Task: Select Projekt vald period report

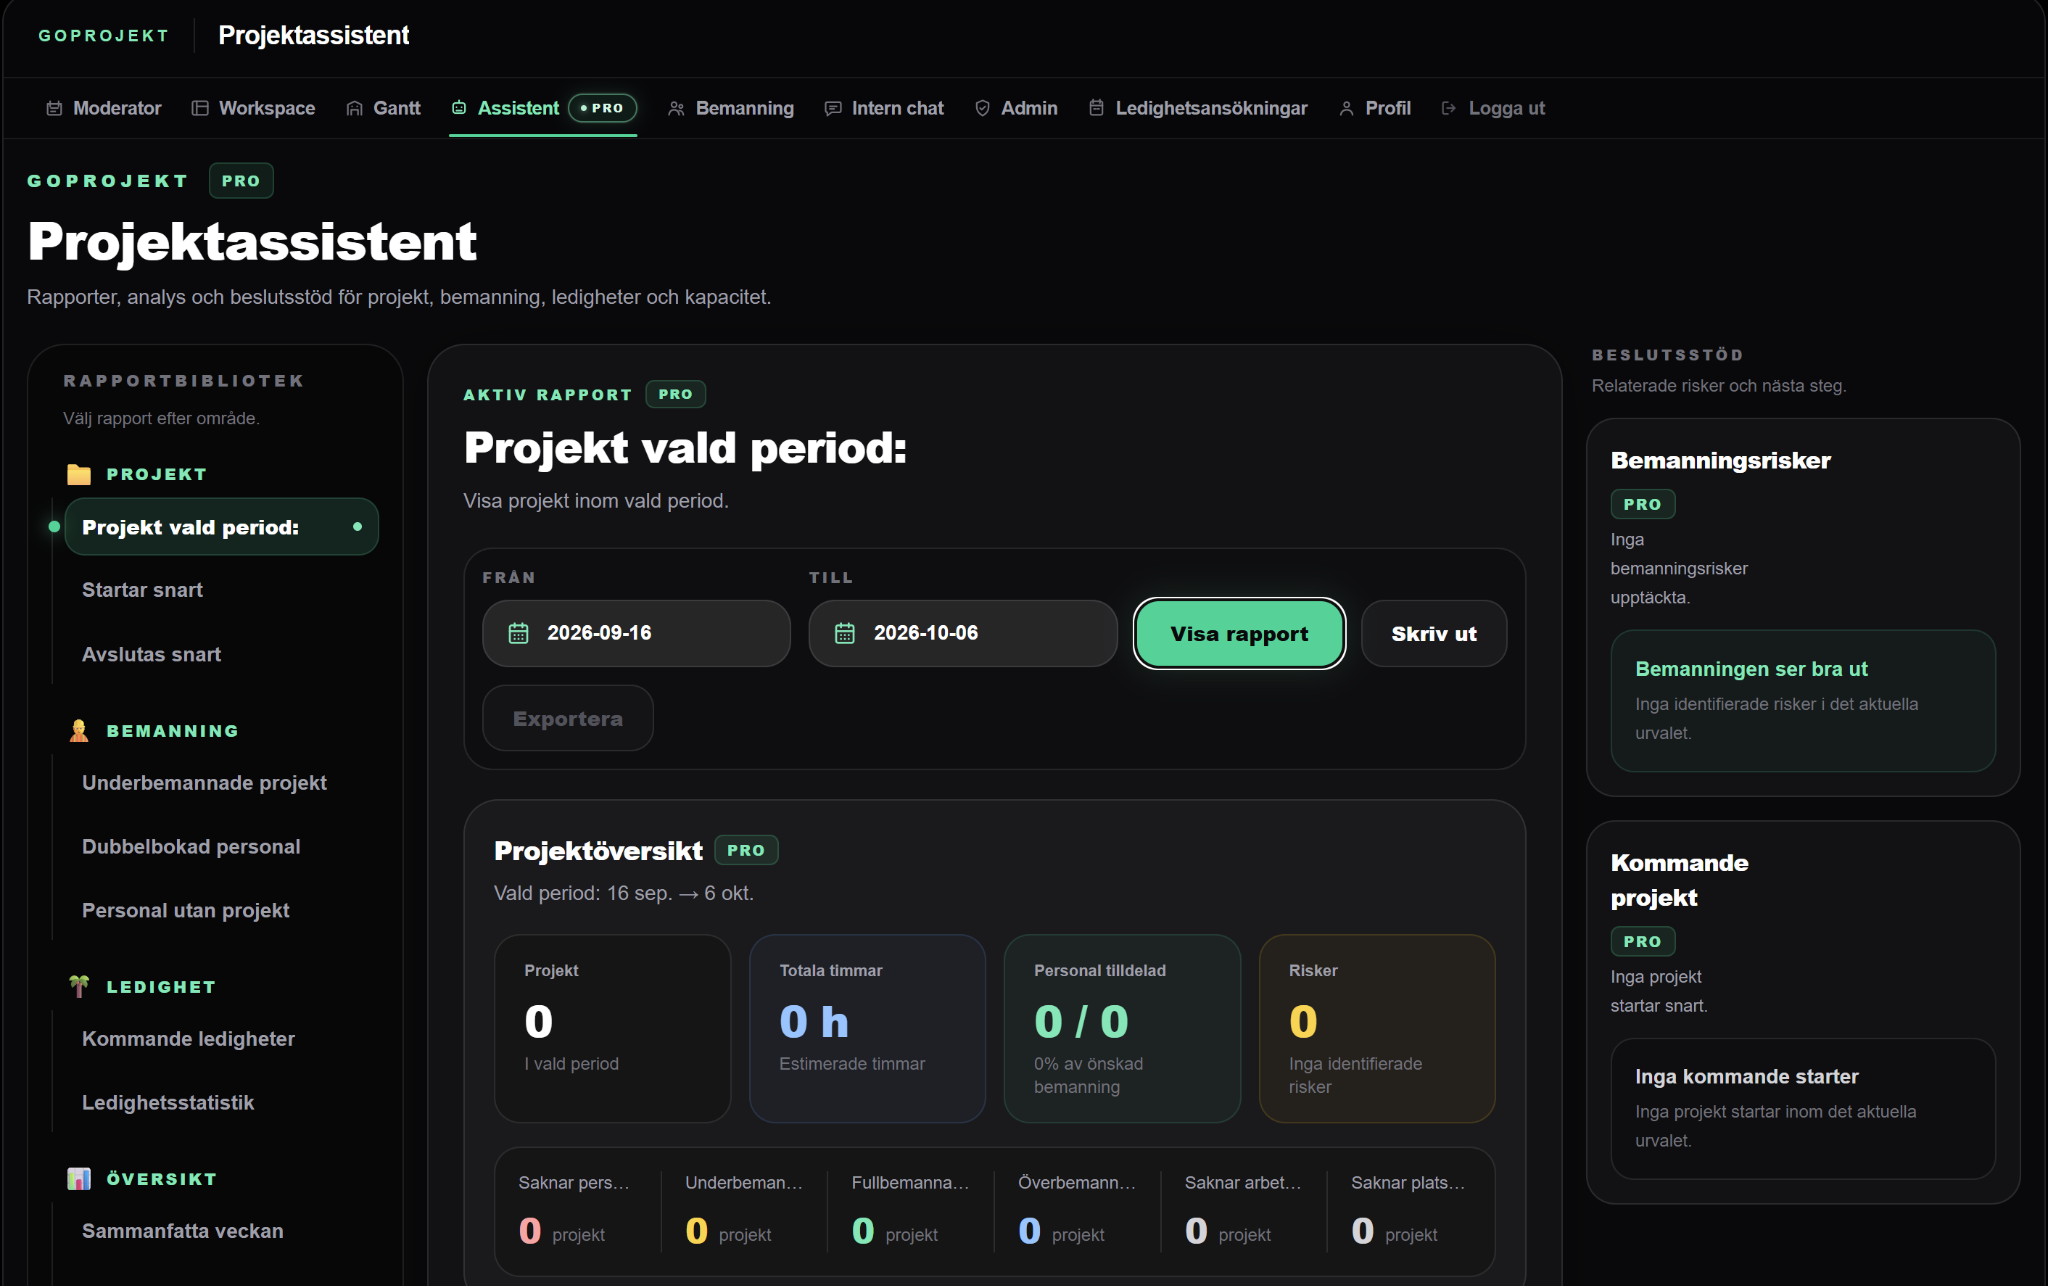Action: (x=222, y=527)
